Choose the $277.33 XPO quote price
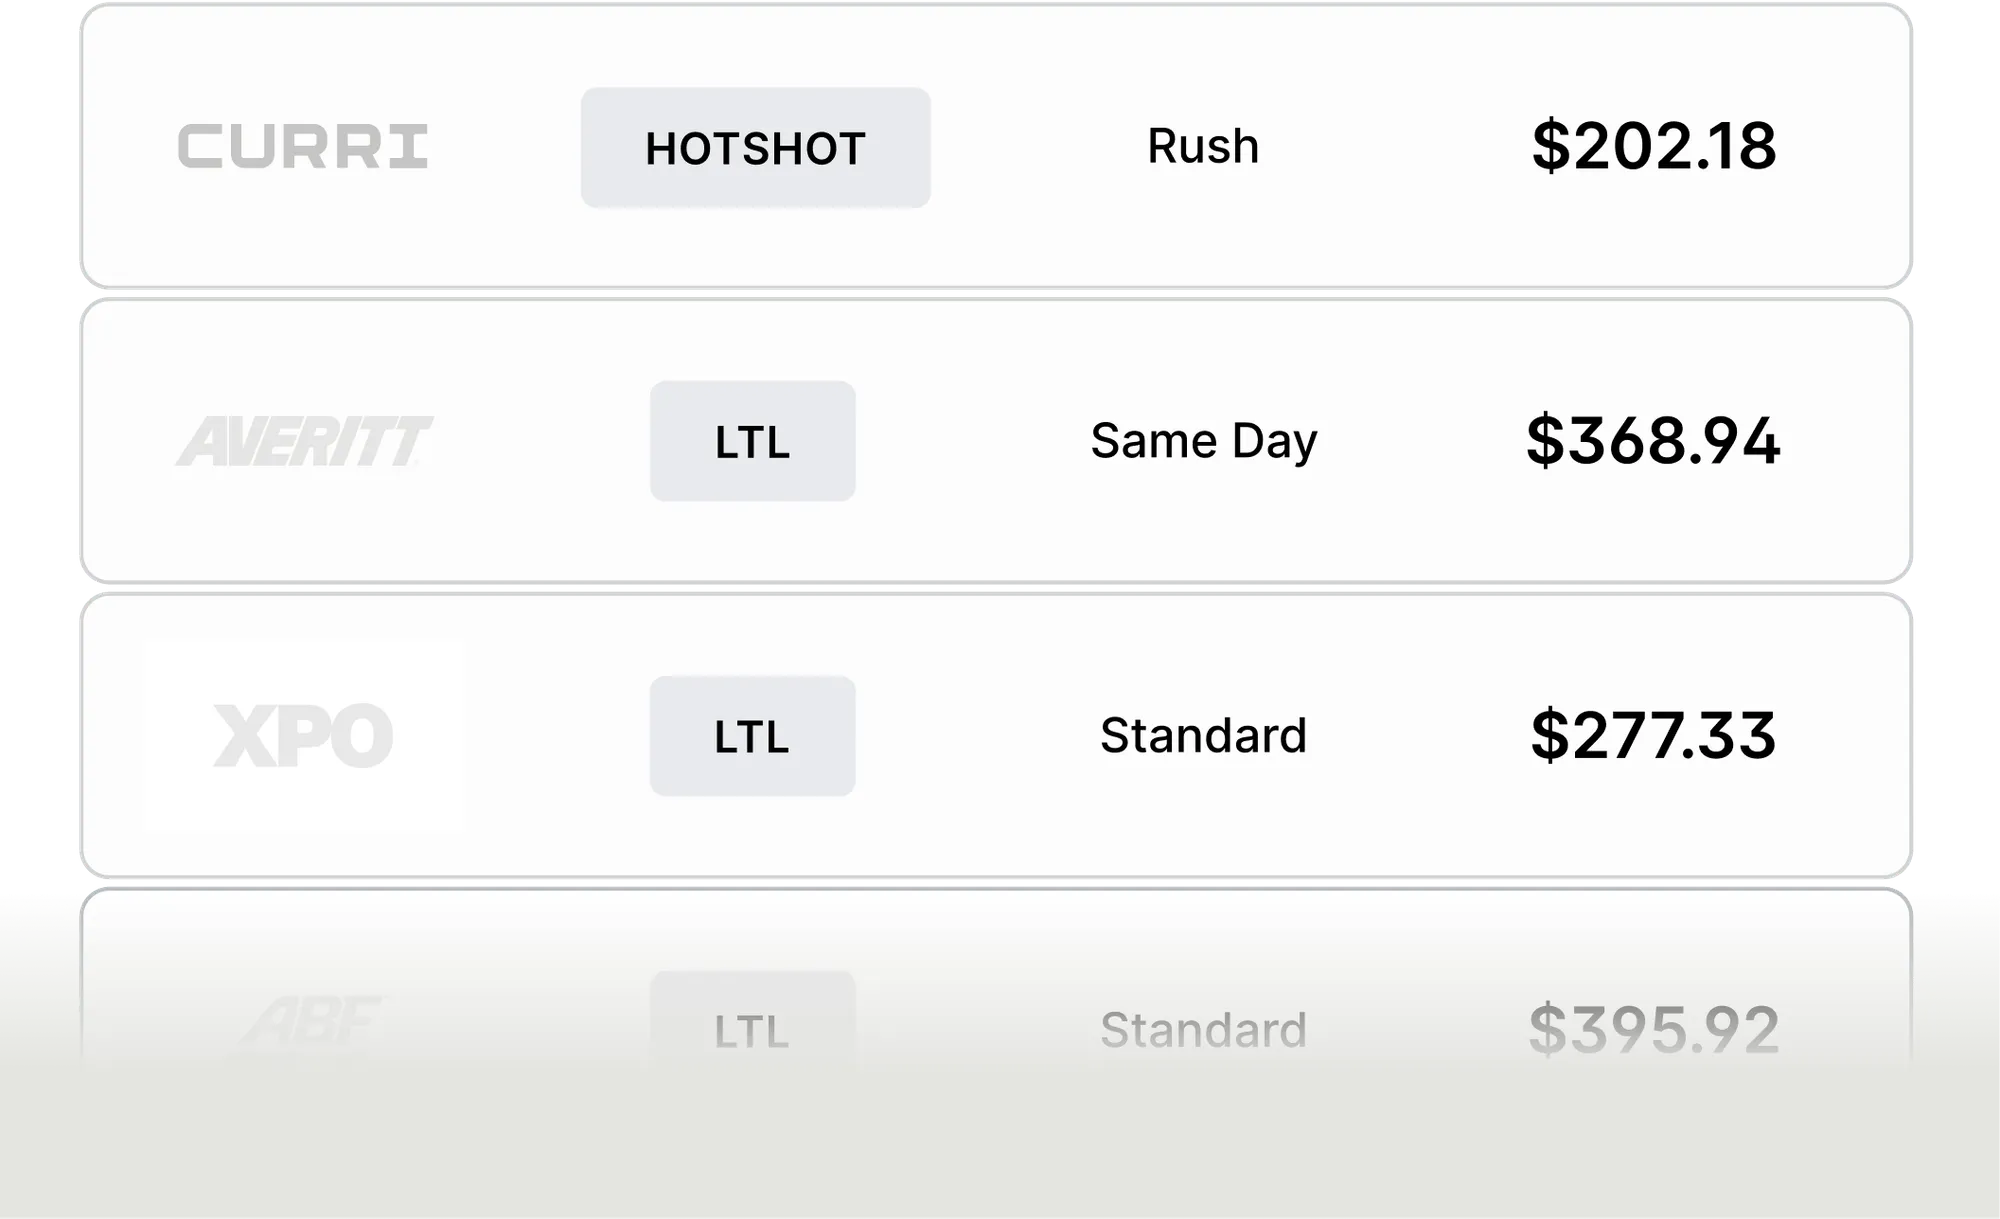The width and height of the screenshot is (2000, 1219). click(x=1653, y=735)
